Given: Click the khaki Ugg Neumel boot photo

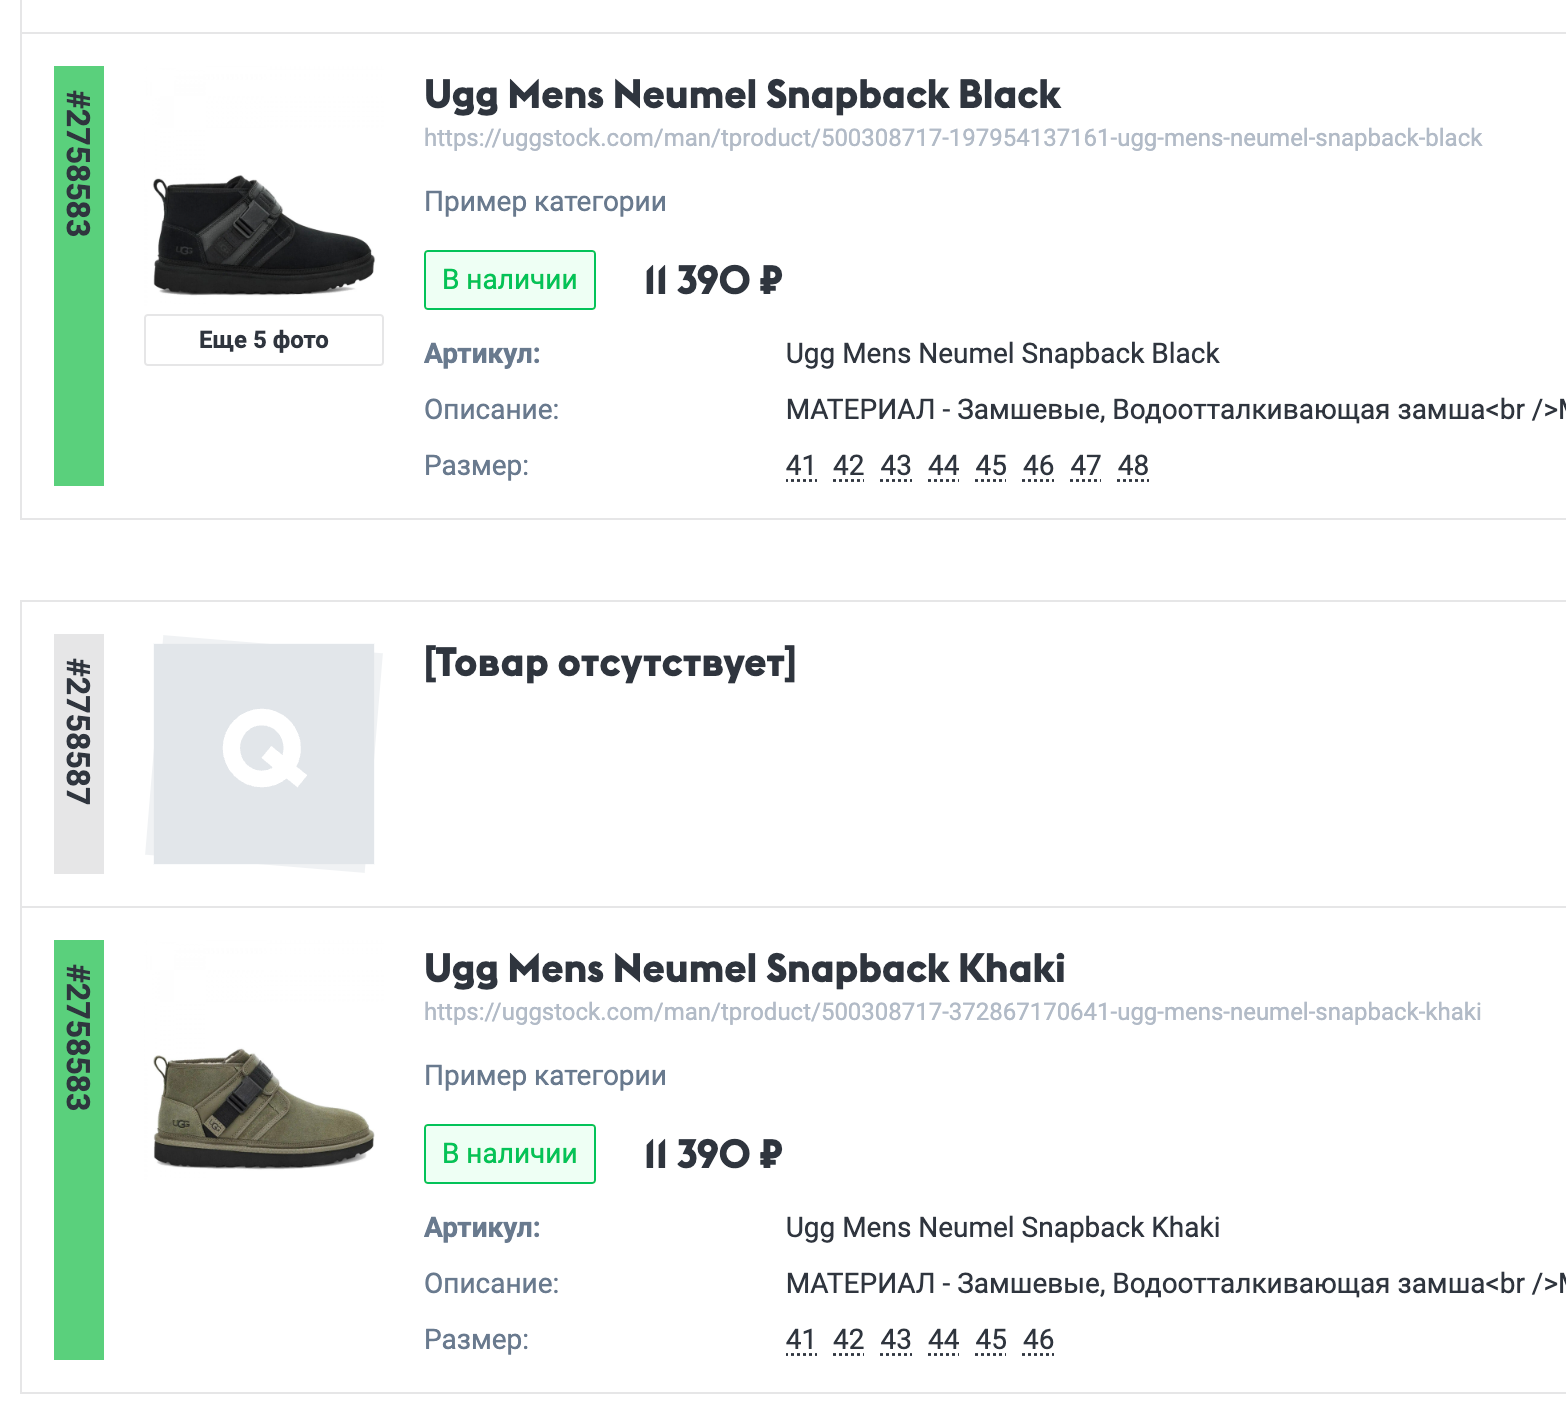Looking at the screenshot, I should click(263, 1108).
